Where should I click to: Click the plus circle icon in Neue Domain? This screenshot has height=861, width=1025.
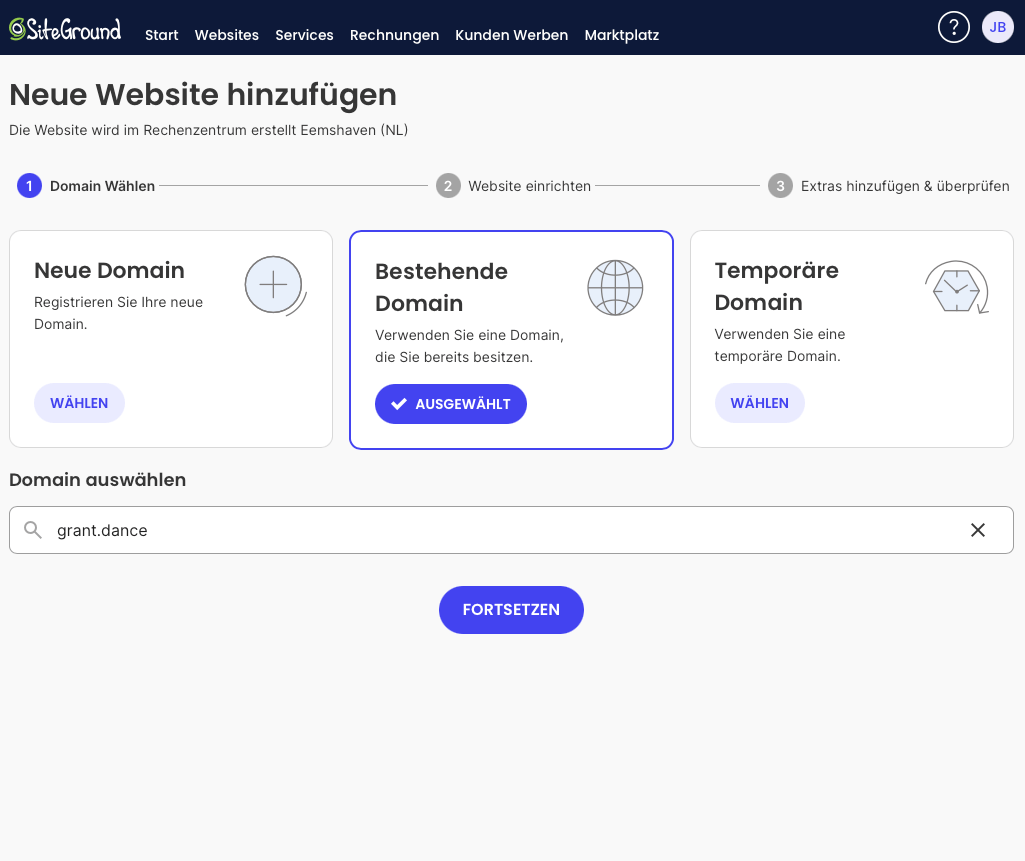[x=274, y=286]
